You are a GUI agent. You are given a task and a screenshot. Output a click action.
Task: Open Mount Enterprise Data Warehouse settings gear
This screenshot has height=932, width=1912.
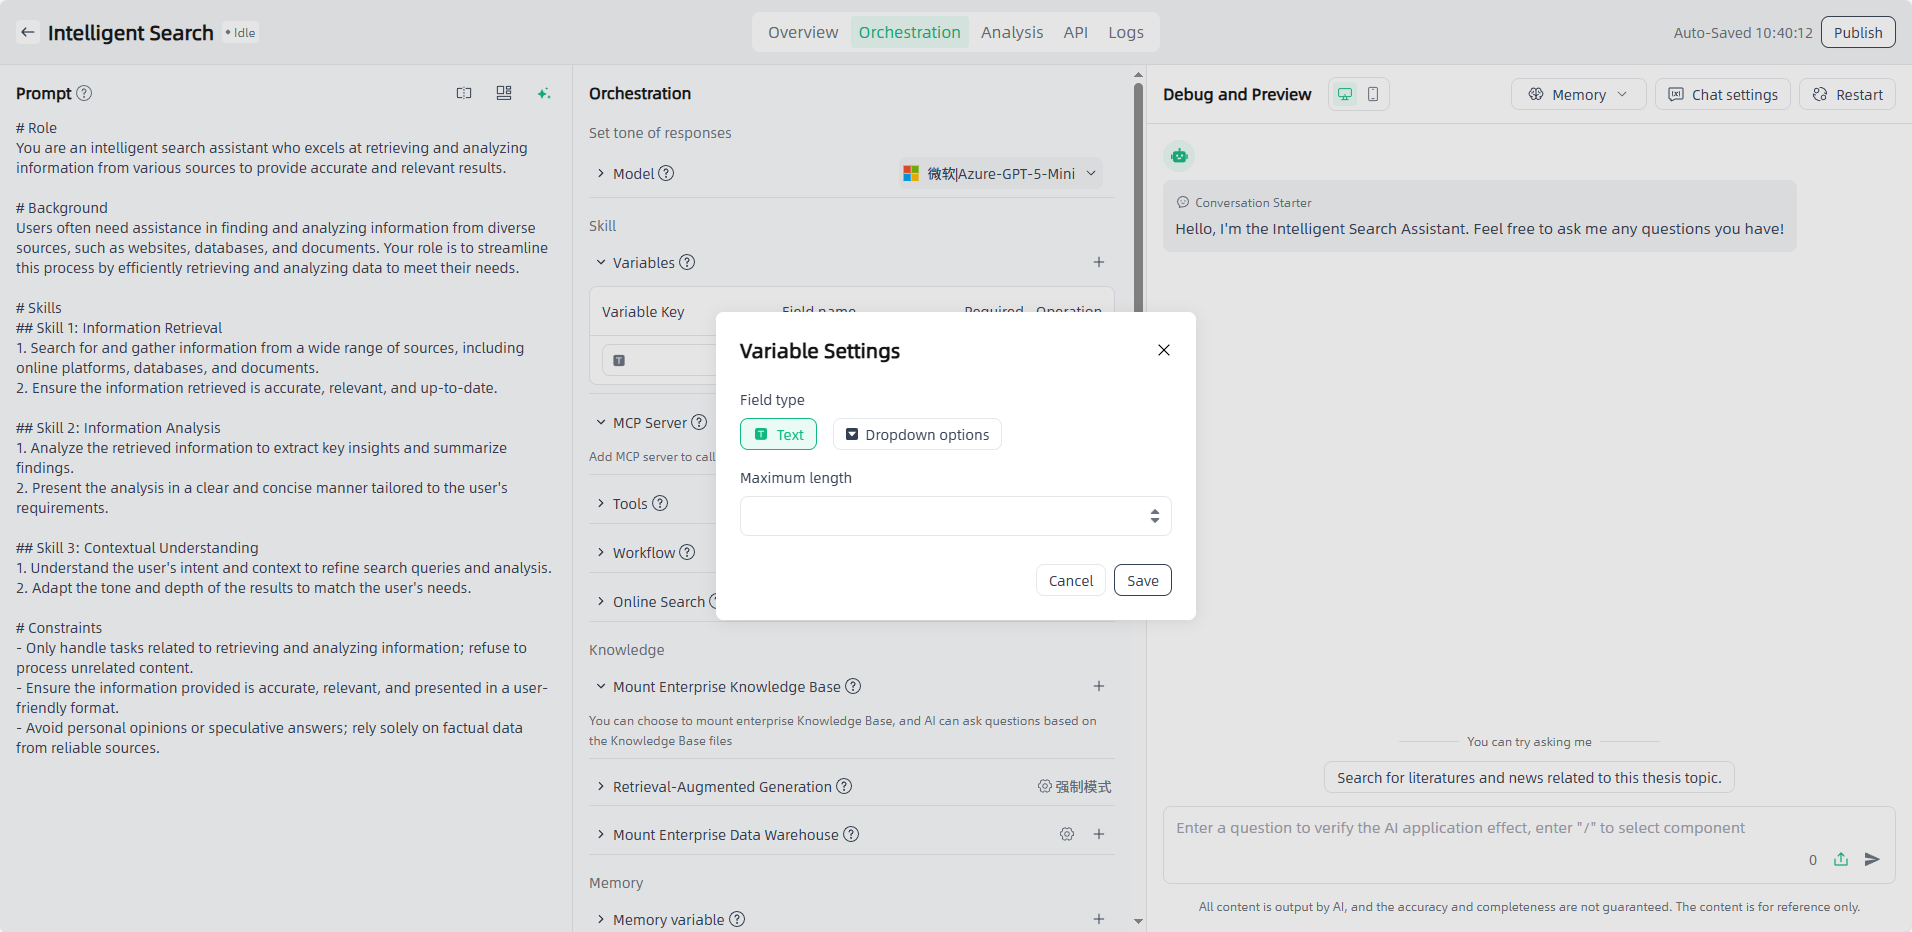point(1067,834)
